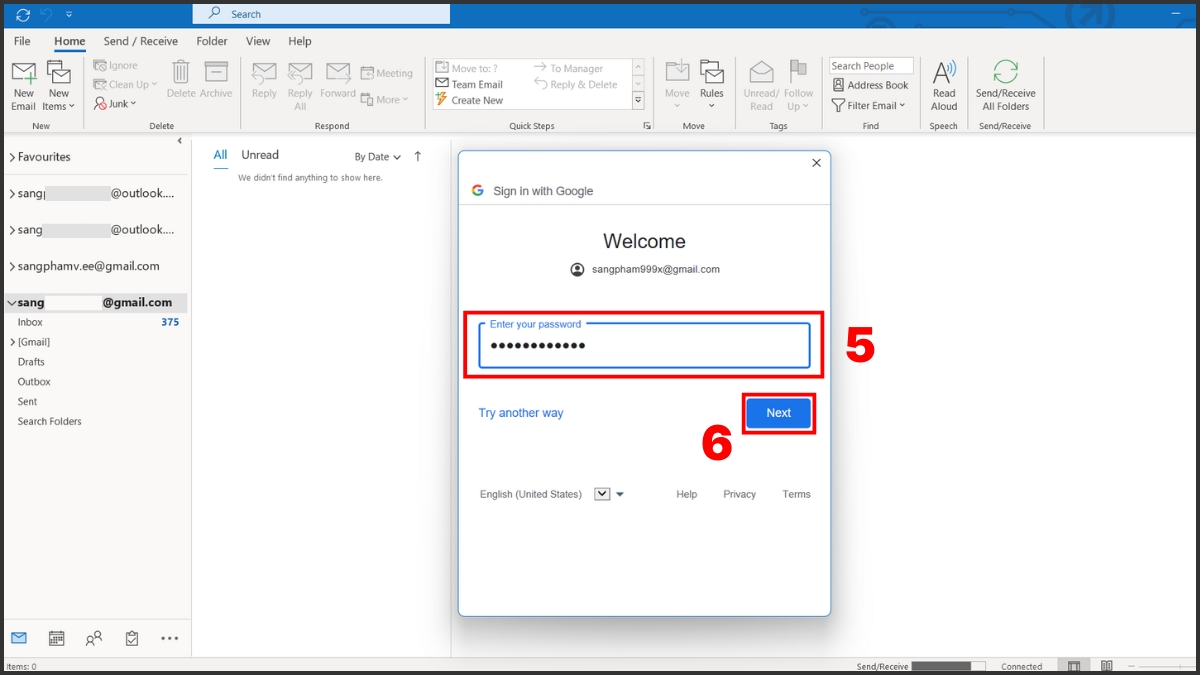1200x675 pixels.
Task: Open the More respond options dropdown
Action: click(385, 100)
